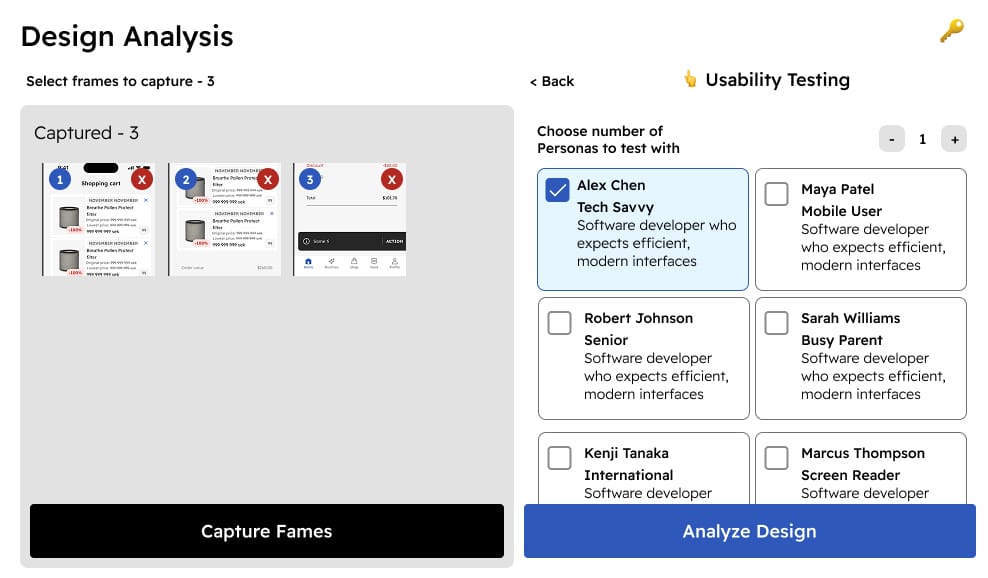Remove captured frame 1 with red X
The image size is (988, 578).
[142, 180]
